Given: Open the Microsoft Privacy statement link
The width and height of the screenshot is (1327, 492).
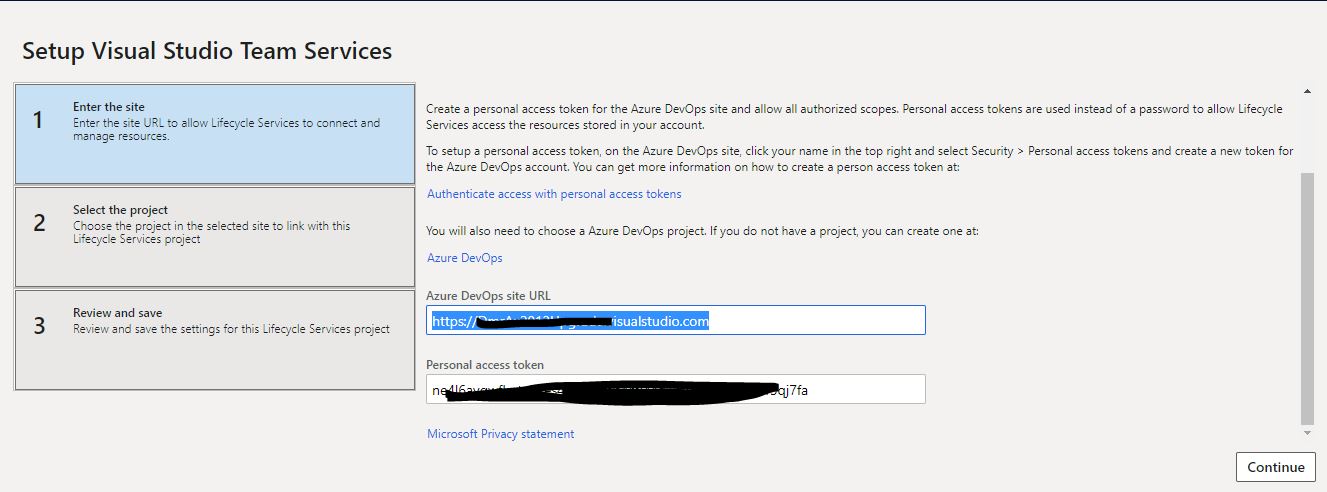Looking at the screenshot, I should pos(501,434).
